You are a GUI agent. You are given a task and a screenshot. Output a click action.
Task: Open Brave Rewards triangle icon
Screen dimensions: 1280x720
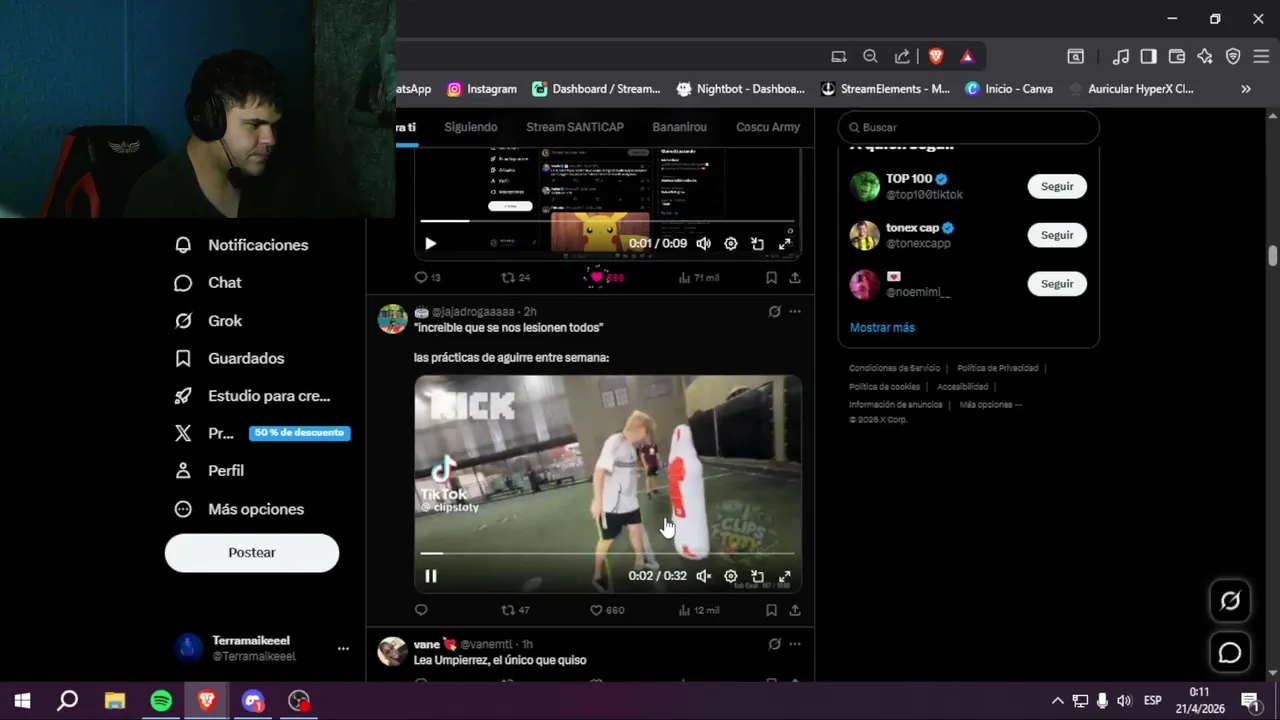967,56
